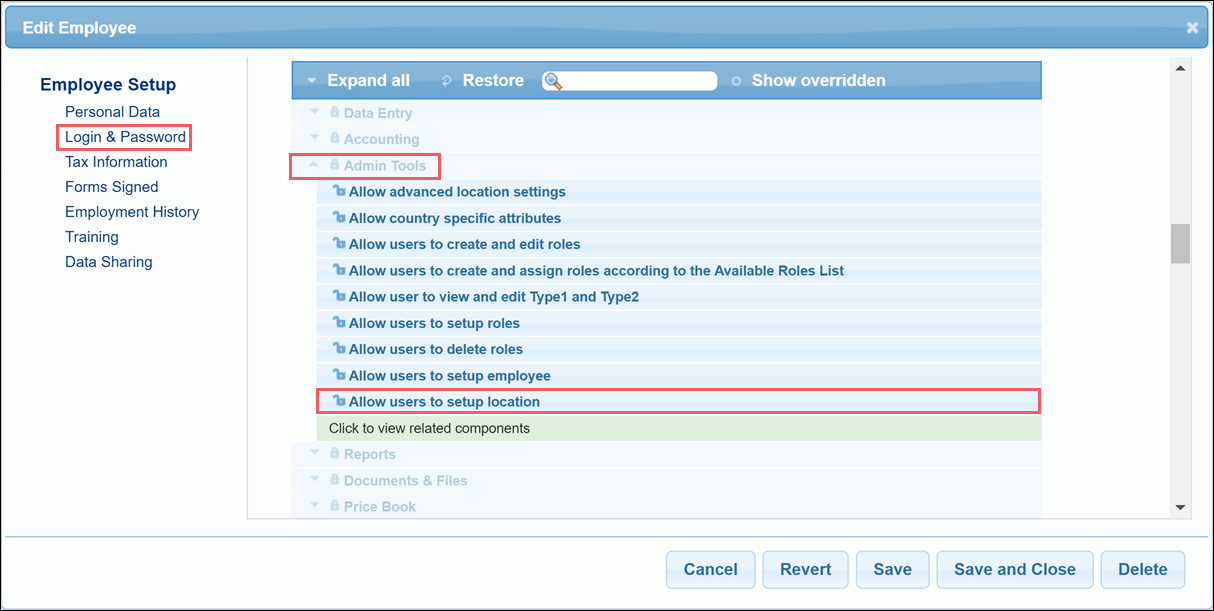The image size is (1214, 611).
Task: Click the vertical scrollbar thumb
Action: [1180, 243]
